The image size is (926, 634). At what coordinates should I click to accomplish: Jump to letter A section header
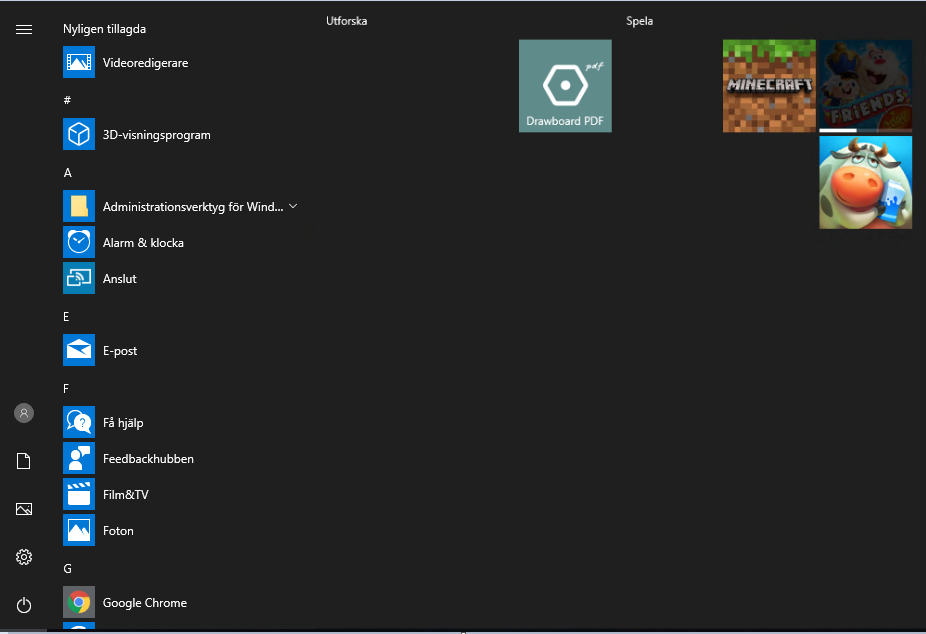68,172
